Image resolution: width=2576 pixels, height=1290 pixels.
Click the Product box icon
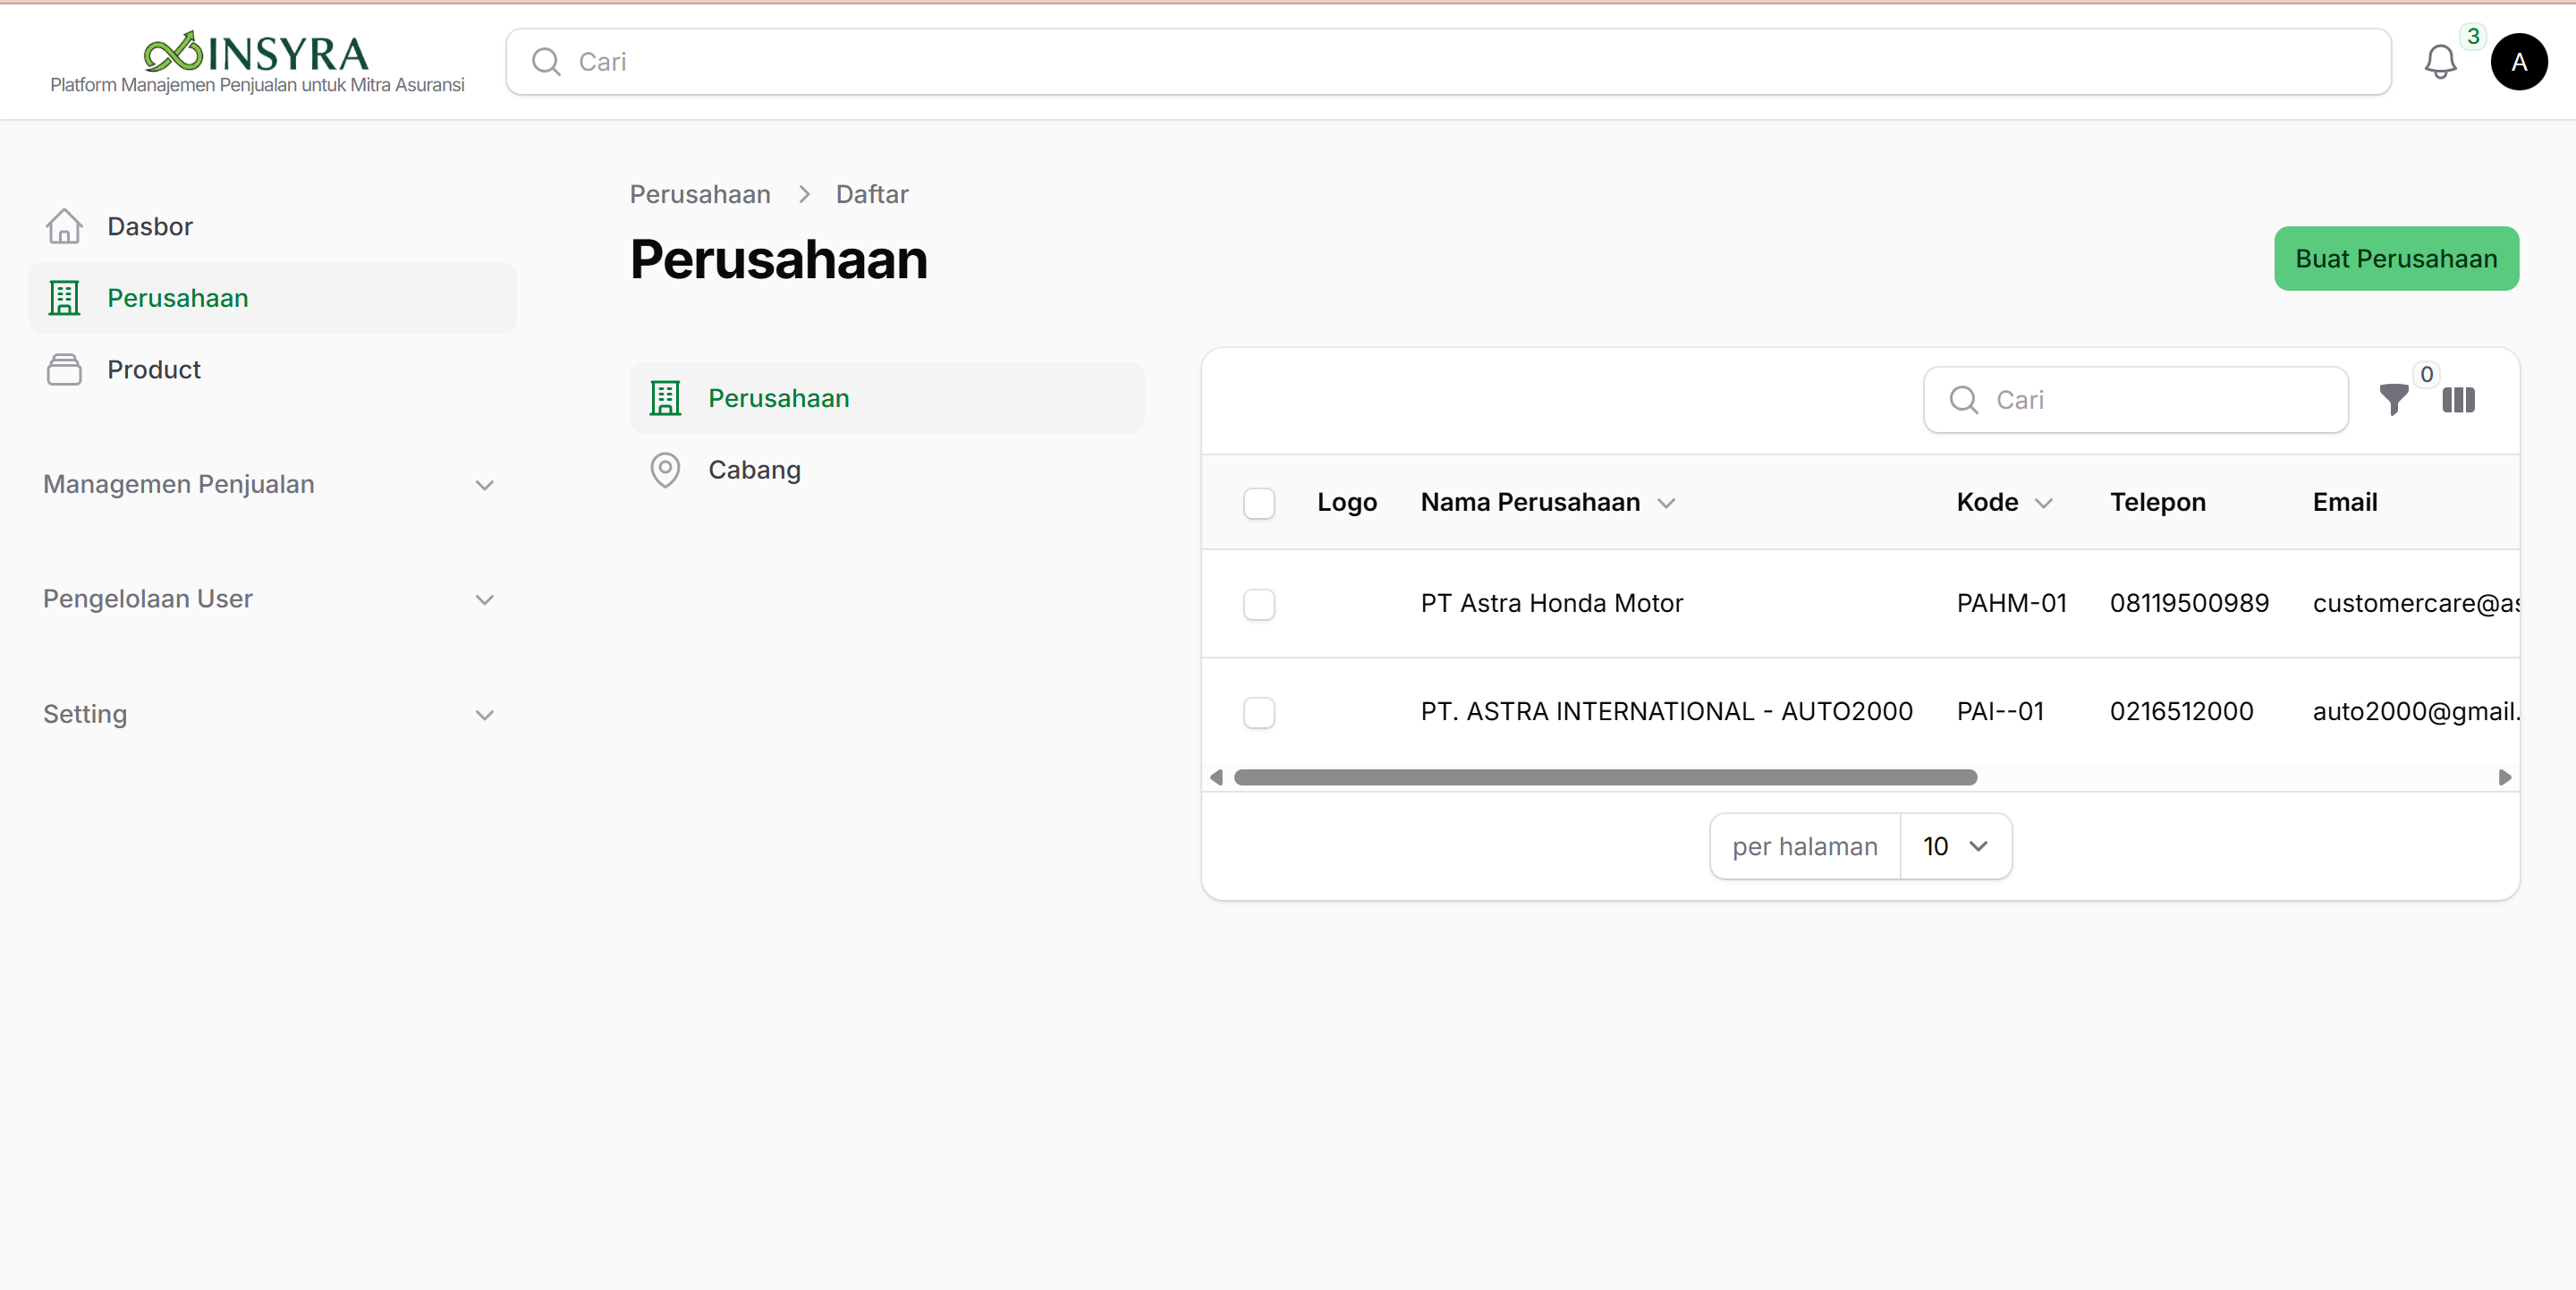pos(64,370)
